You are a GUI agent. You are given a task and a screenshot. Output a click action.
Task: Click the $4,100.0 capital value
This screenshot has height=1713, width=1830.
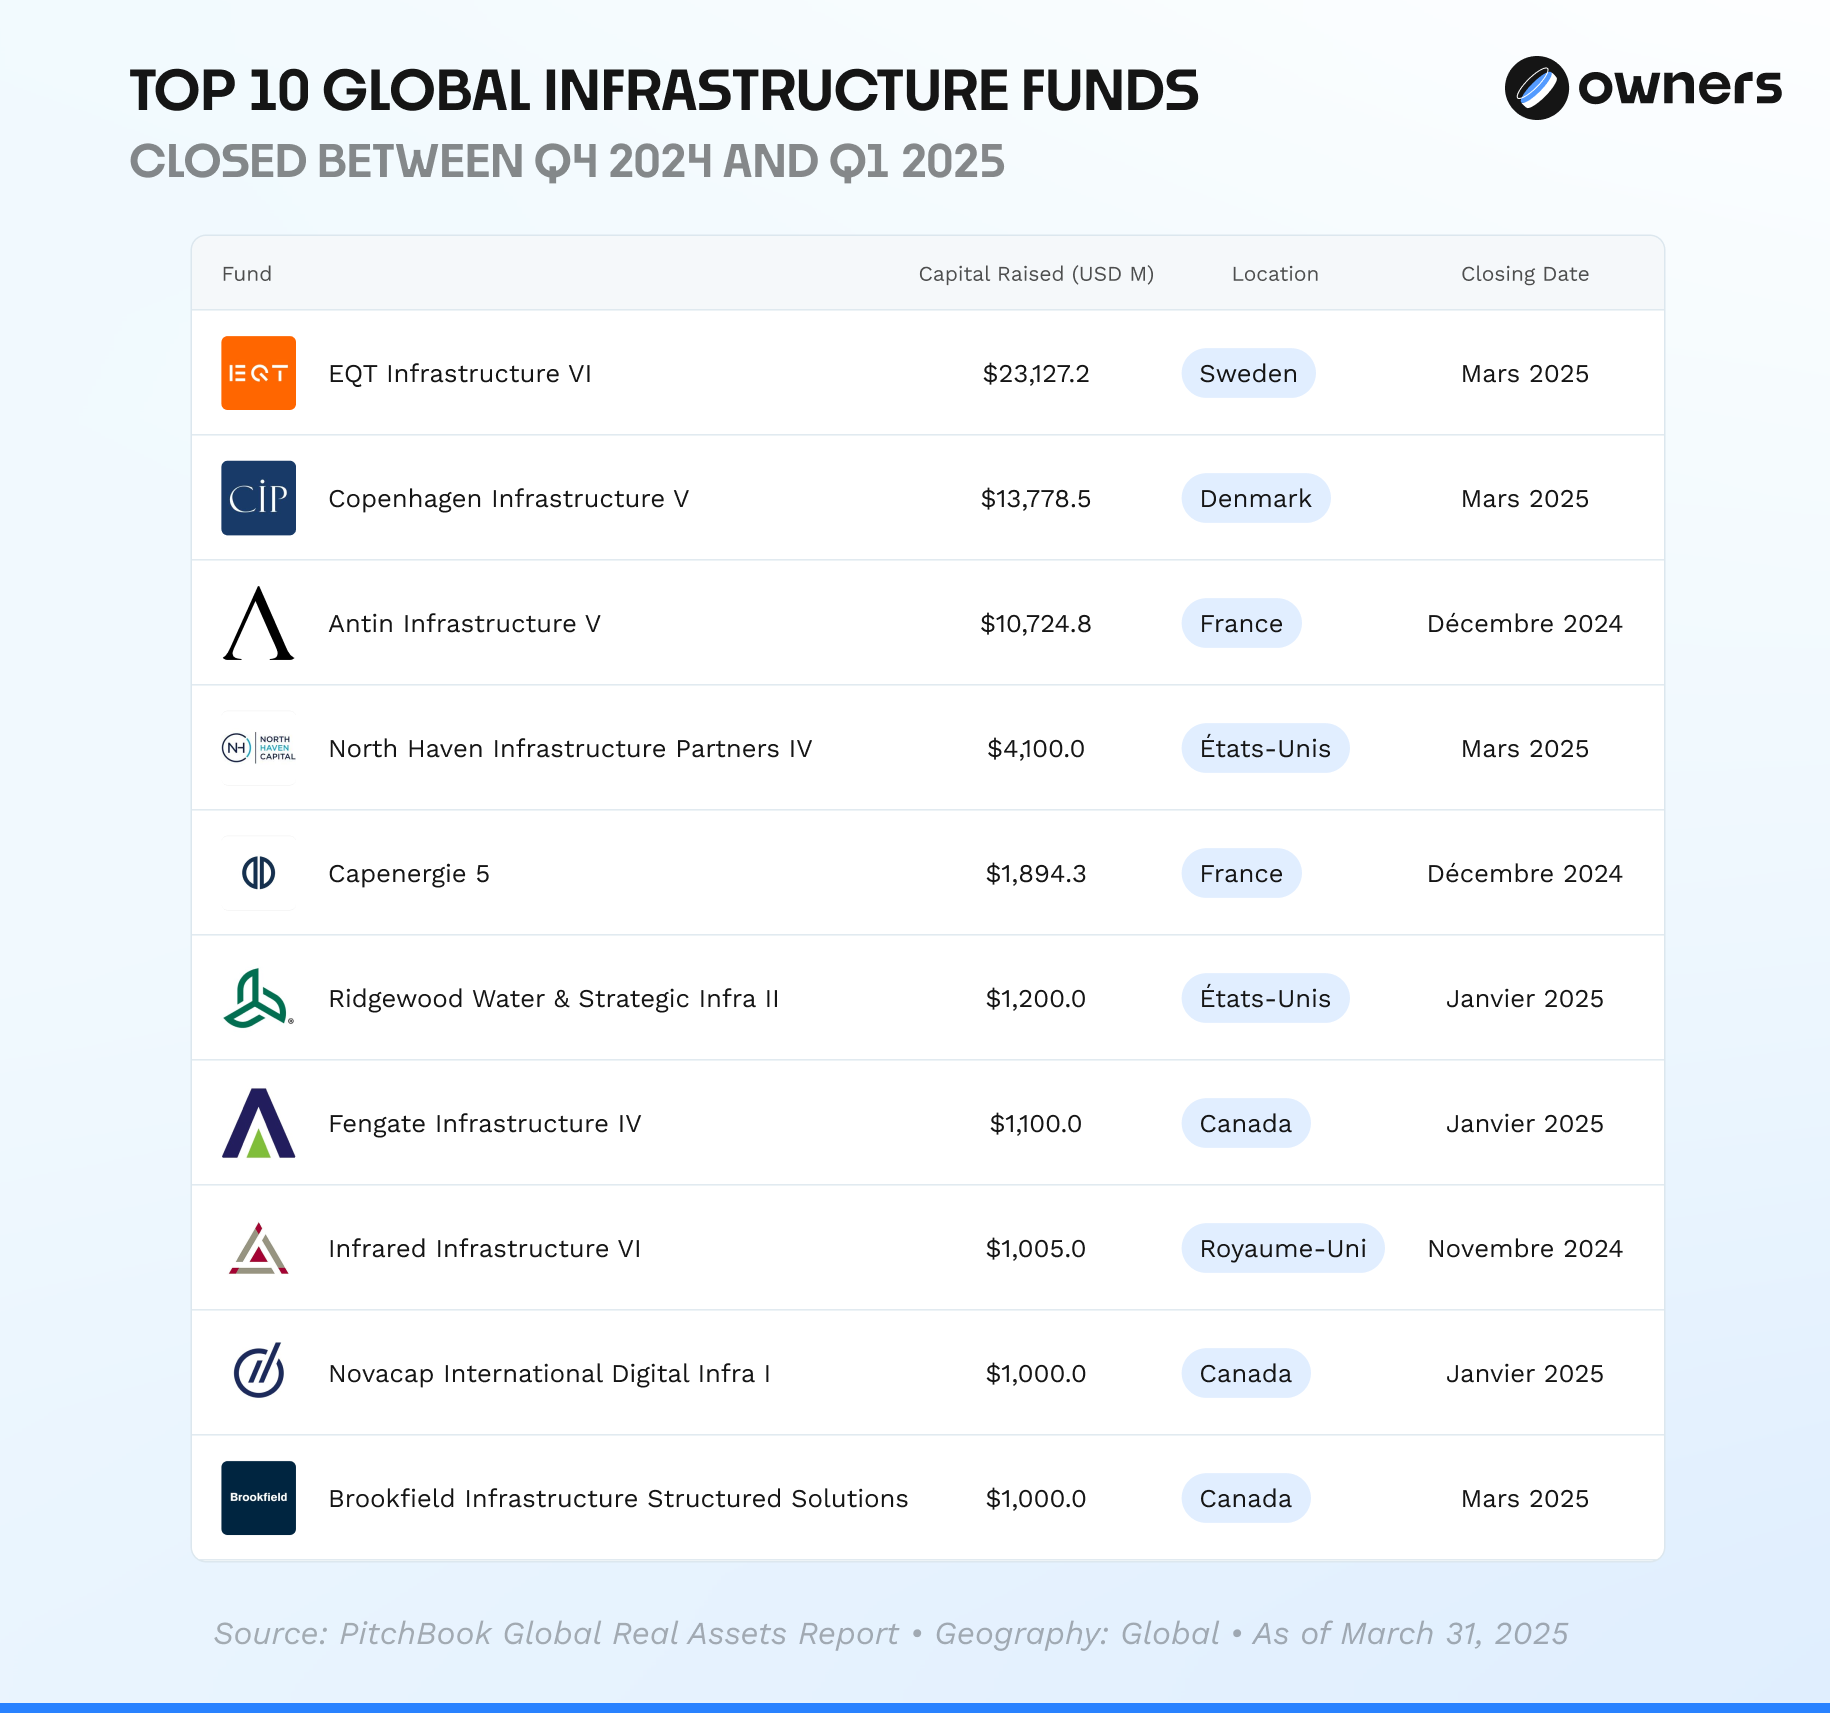1036,748
